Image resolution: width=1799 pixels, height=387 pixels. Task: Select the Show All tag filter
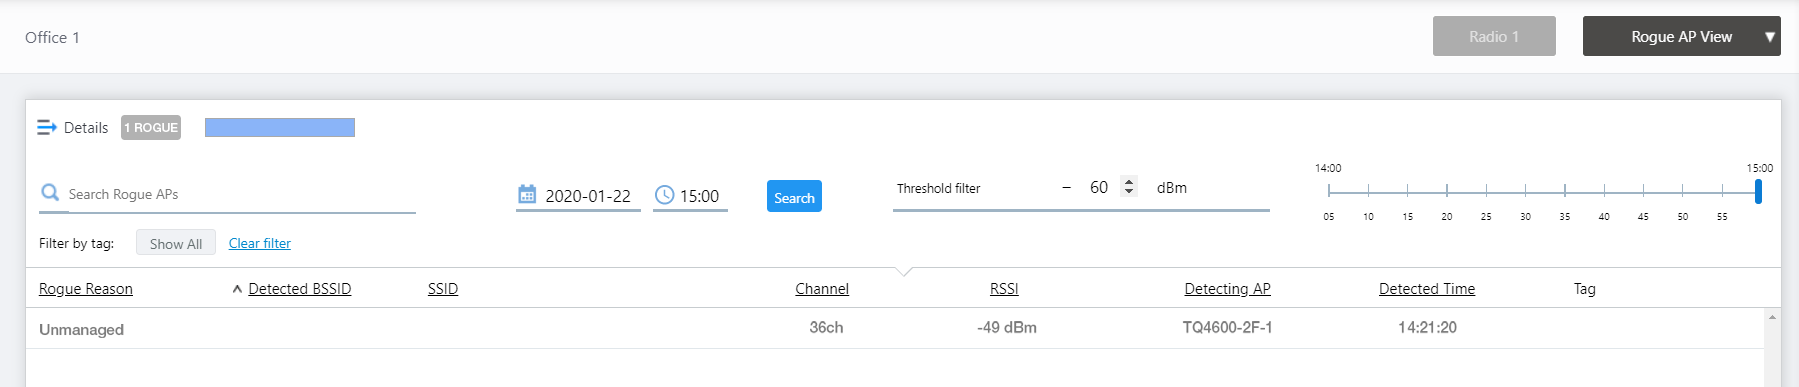[176, 243]
